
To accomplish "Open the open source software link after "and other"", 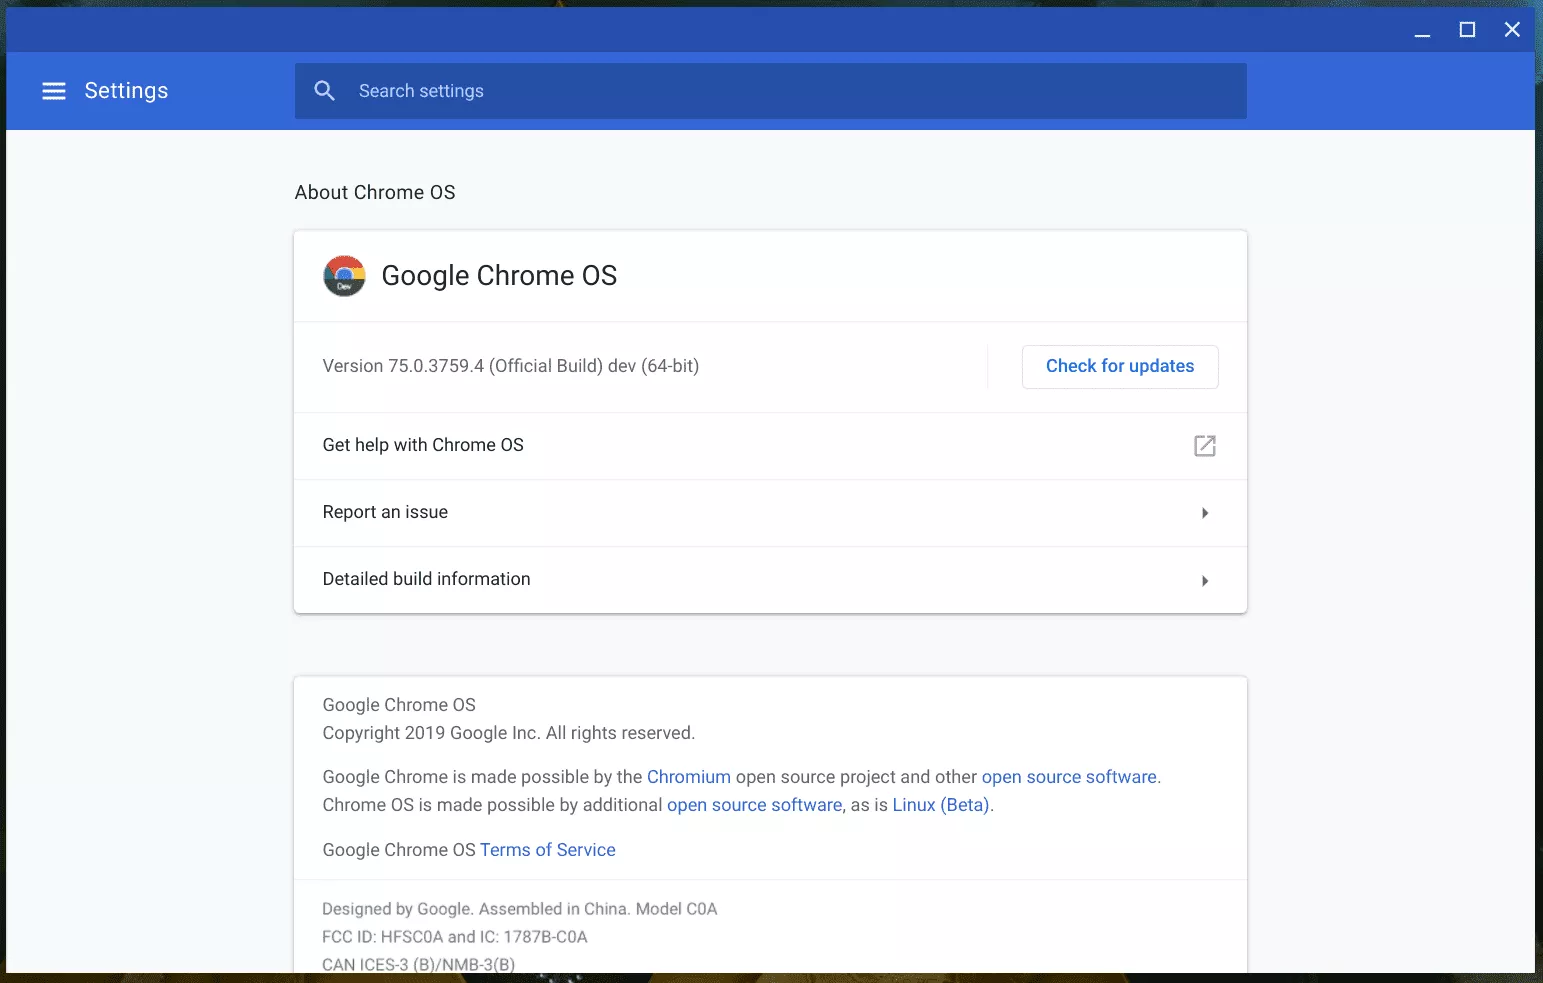I will pos(1068,777).
